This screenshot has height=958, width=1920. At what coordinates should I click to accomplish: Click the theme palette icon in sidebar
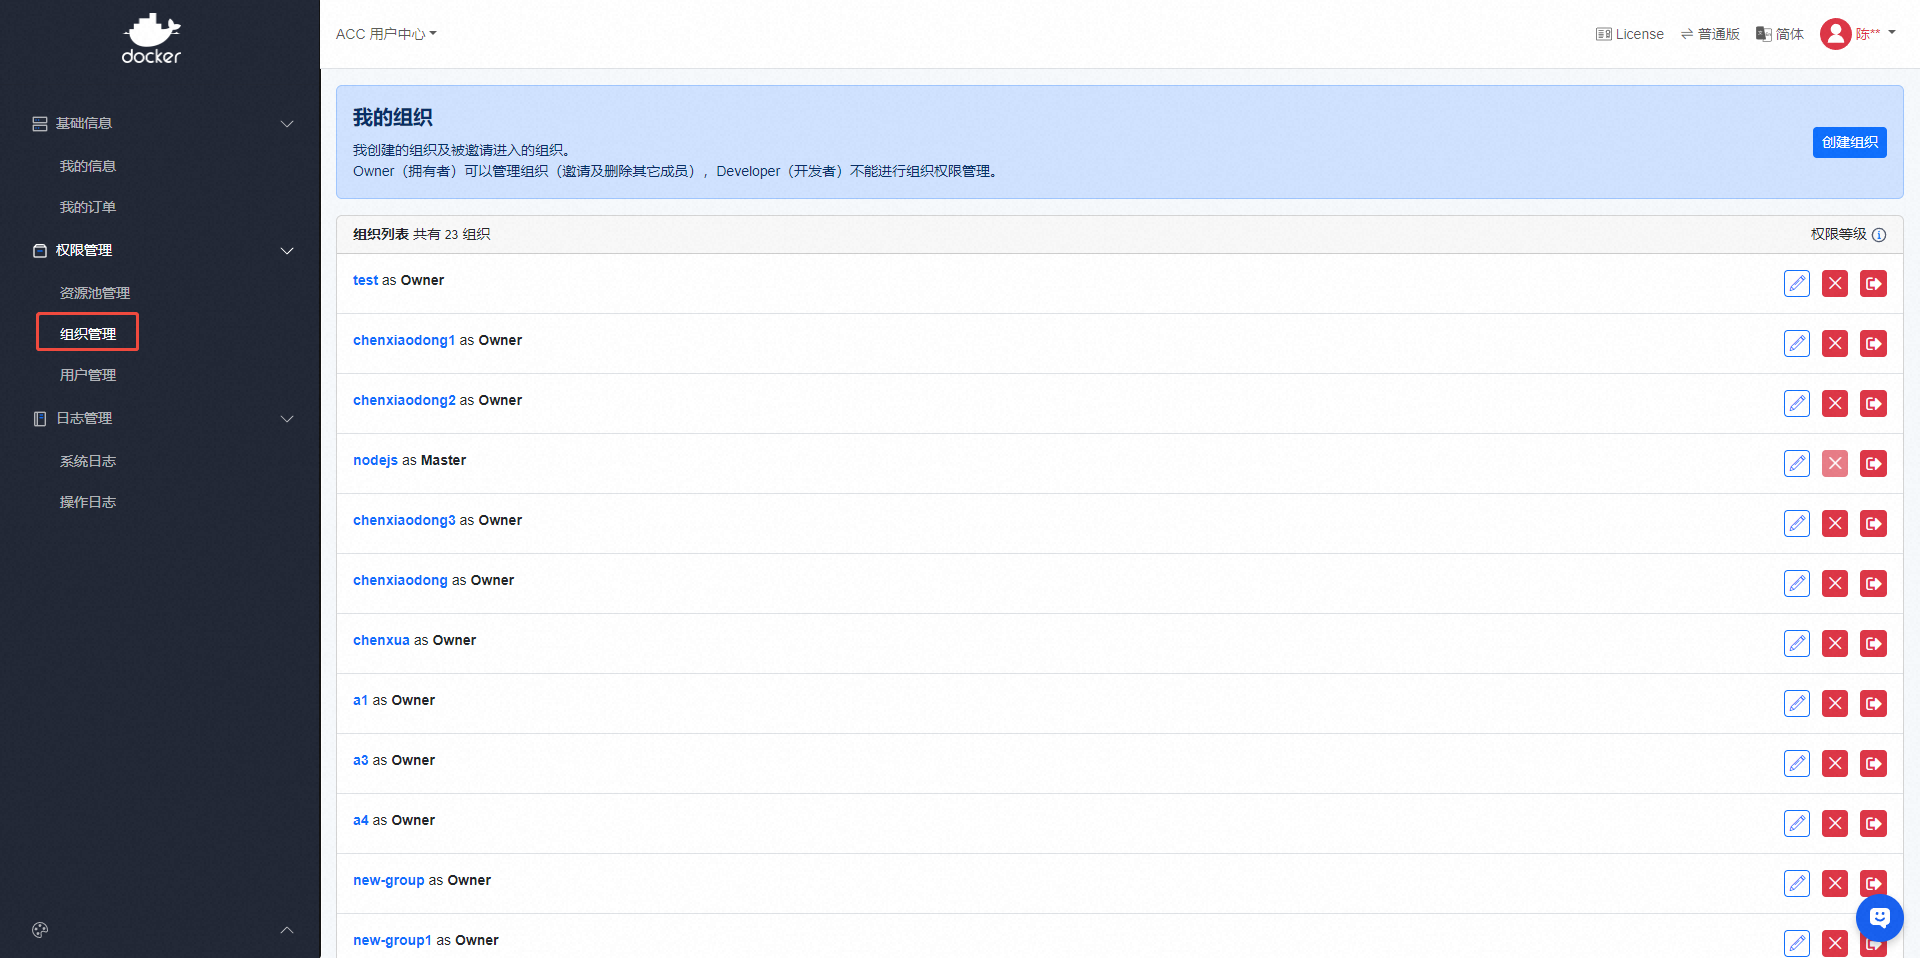[40, 930]
